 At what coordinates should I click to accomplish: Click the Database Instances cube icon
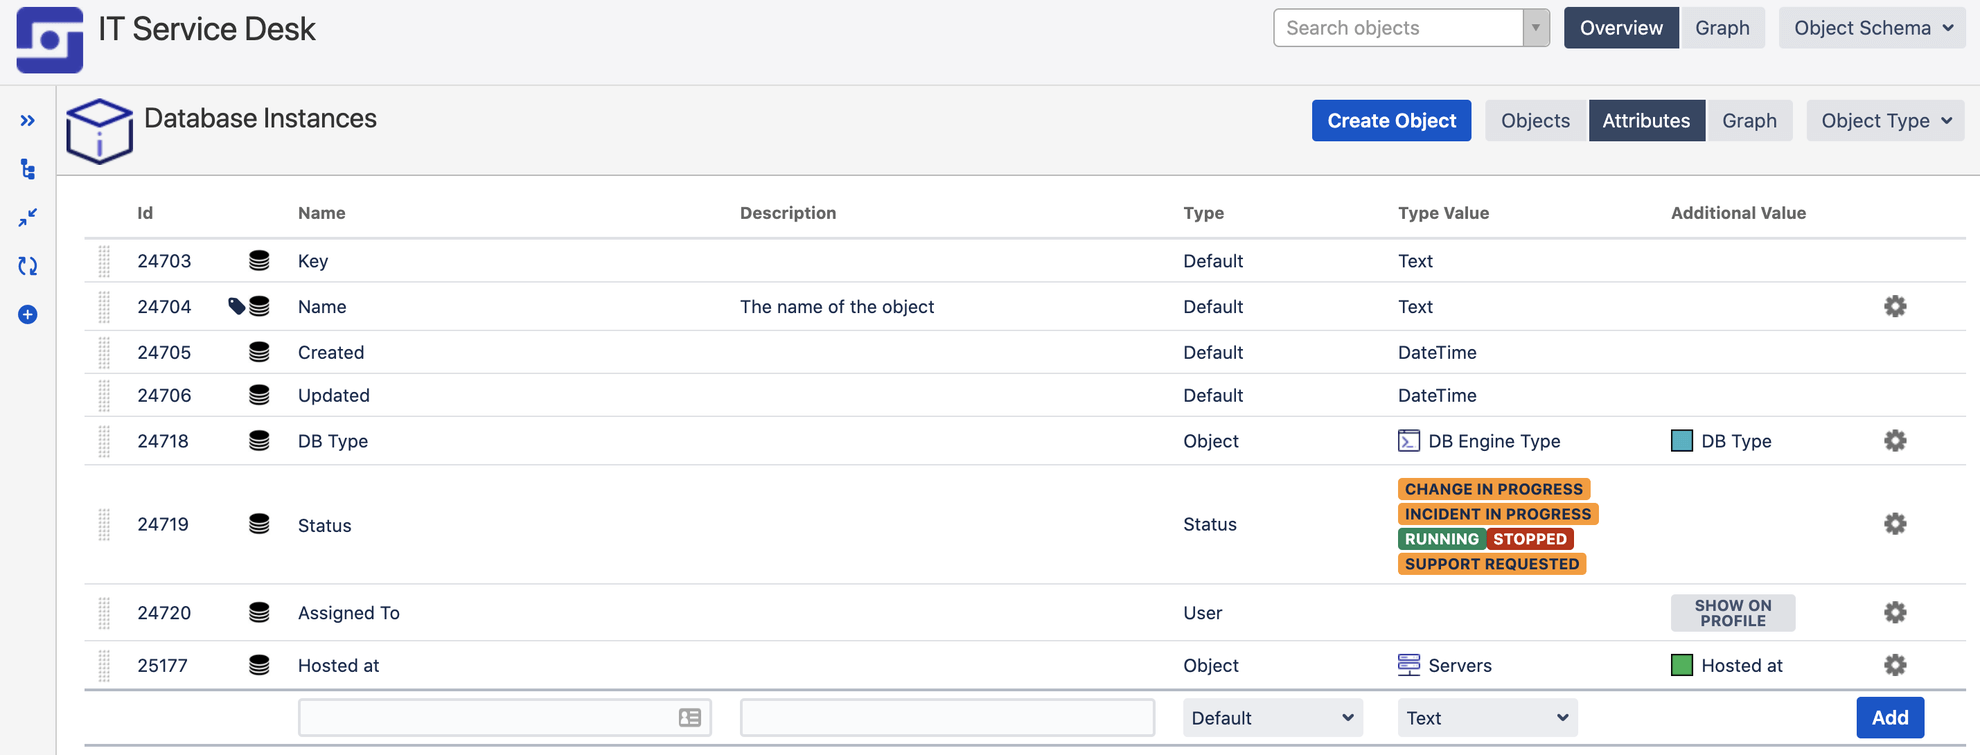(99, 131)
